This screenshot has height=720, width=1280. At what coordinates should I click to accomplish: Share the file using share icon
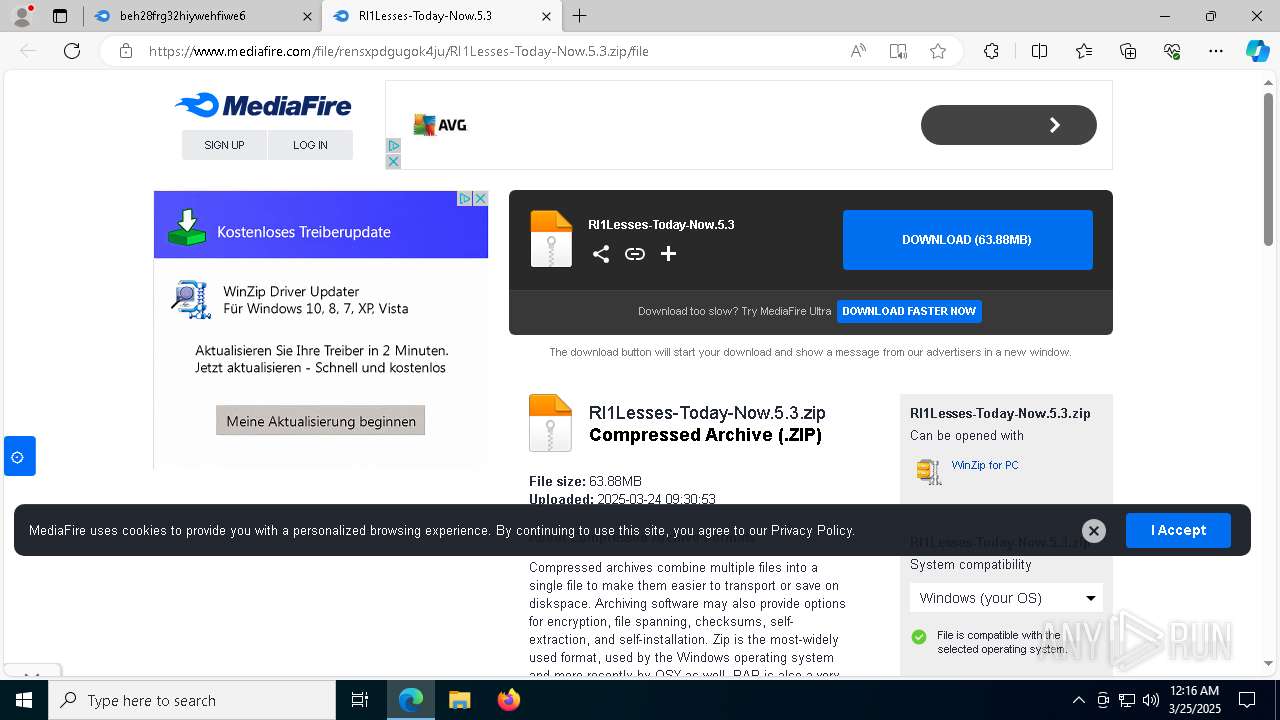coord(601,254)
